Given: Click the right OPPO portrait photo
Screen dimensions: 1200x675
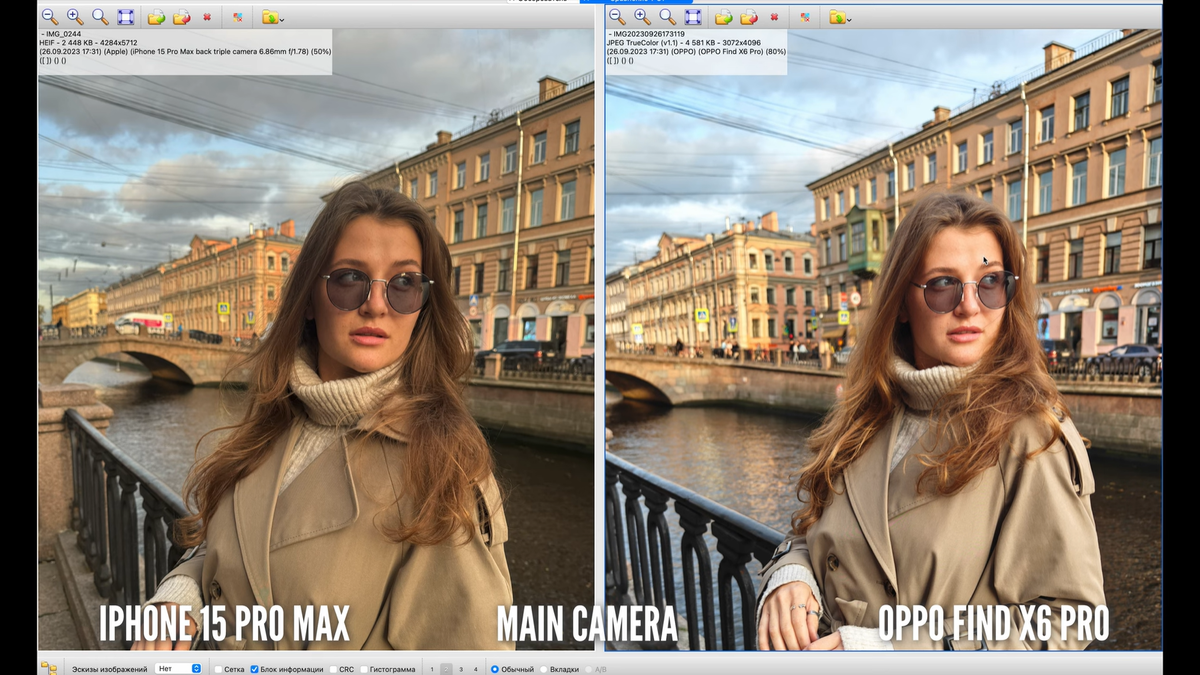Looking at the screenshot, I should [x=884, y=340].
